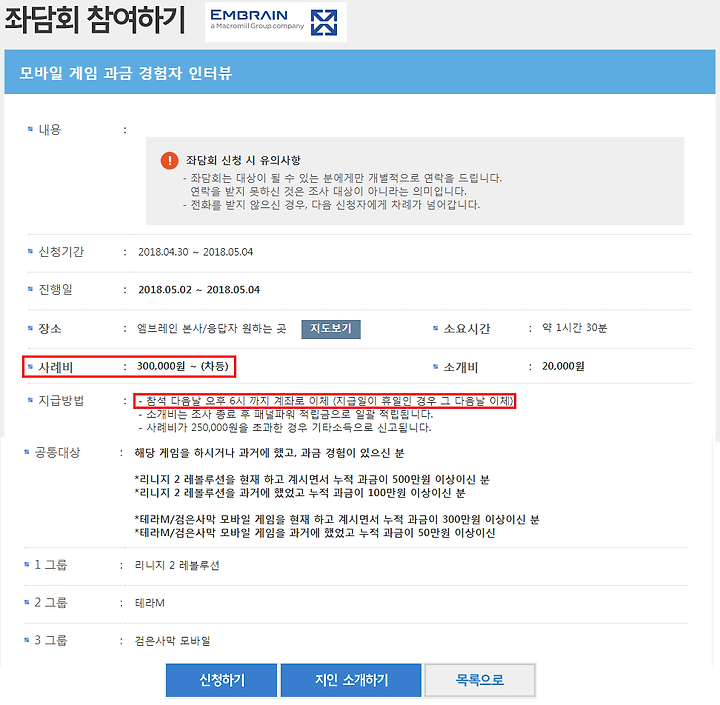Click the 신청기간 field label
720x705 pixels.
click(61, 252)
